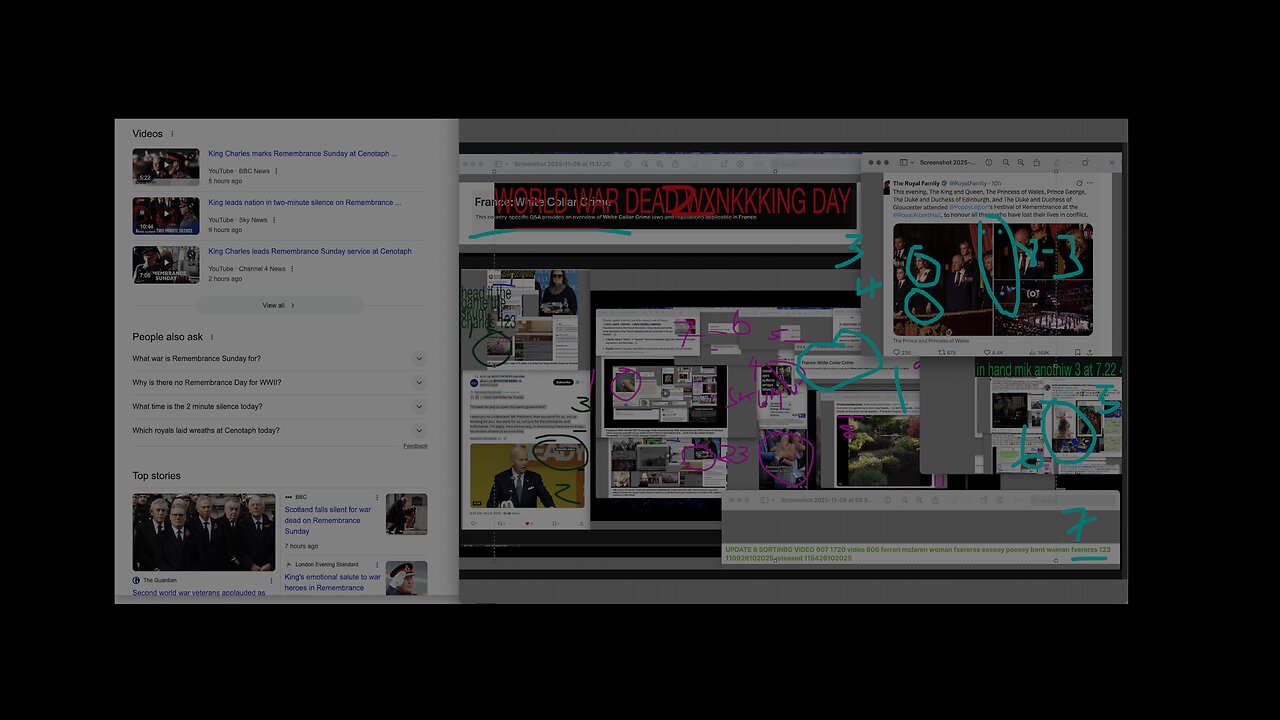Click zoom in icon in bottom Preview window
1280x720 pixels.
pos(919,500)
